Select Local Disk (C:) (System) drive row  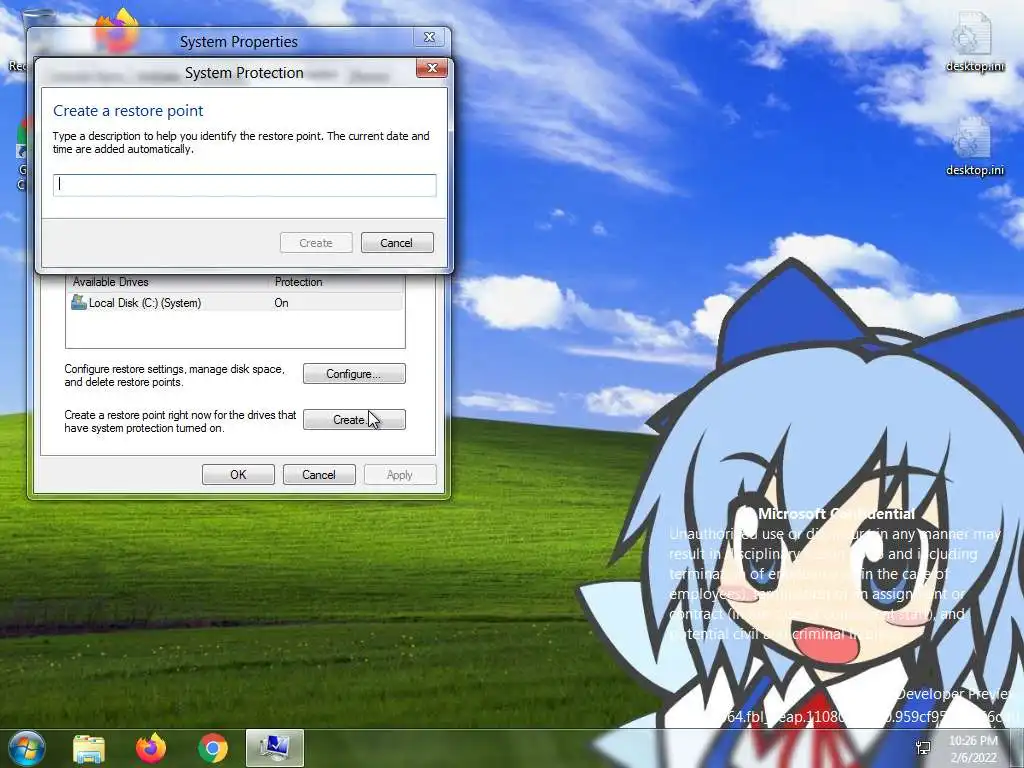coord(235,302)
